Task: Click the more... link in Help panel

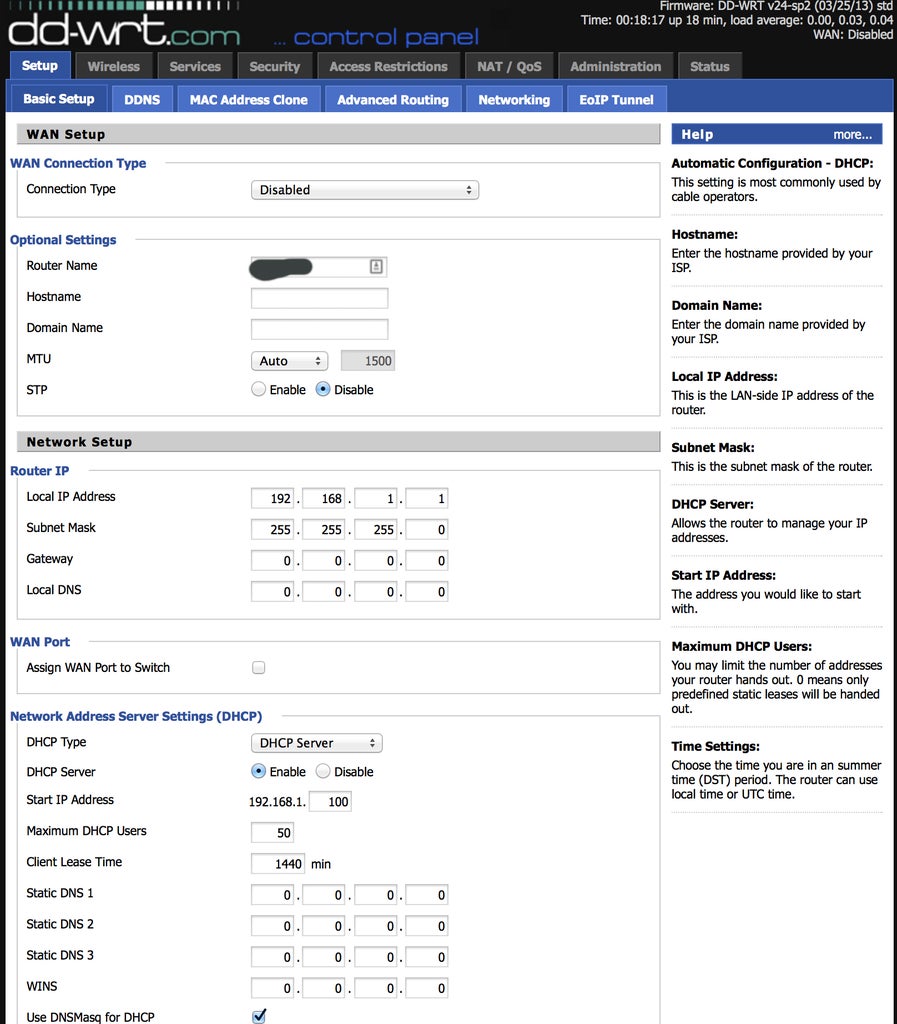Action: click(x=852, y=134)
